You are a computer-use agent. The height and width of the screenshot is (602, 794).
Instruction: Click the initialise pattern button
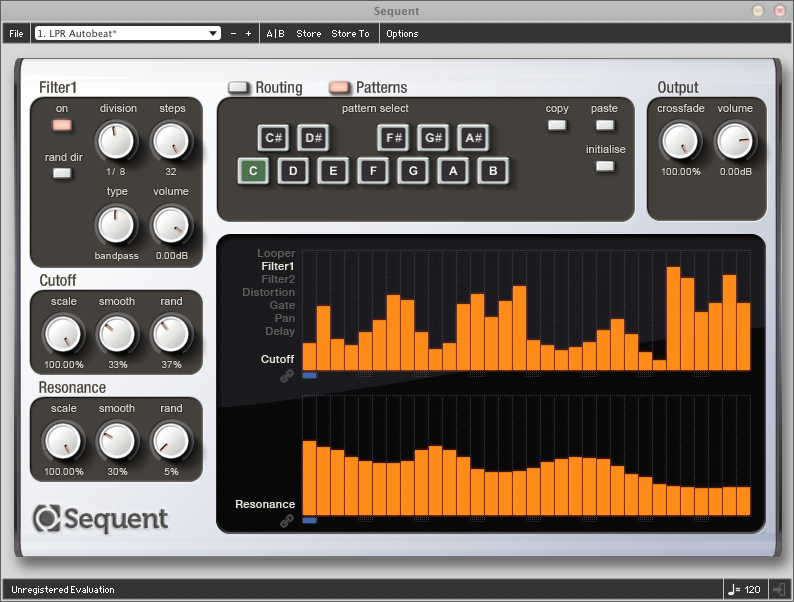(605, 167)
